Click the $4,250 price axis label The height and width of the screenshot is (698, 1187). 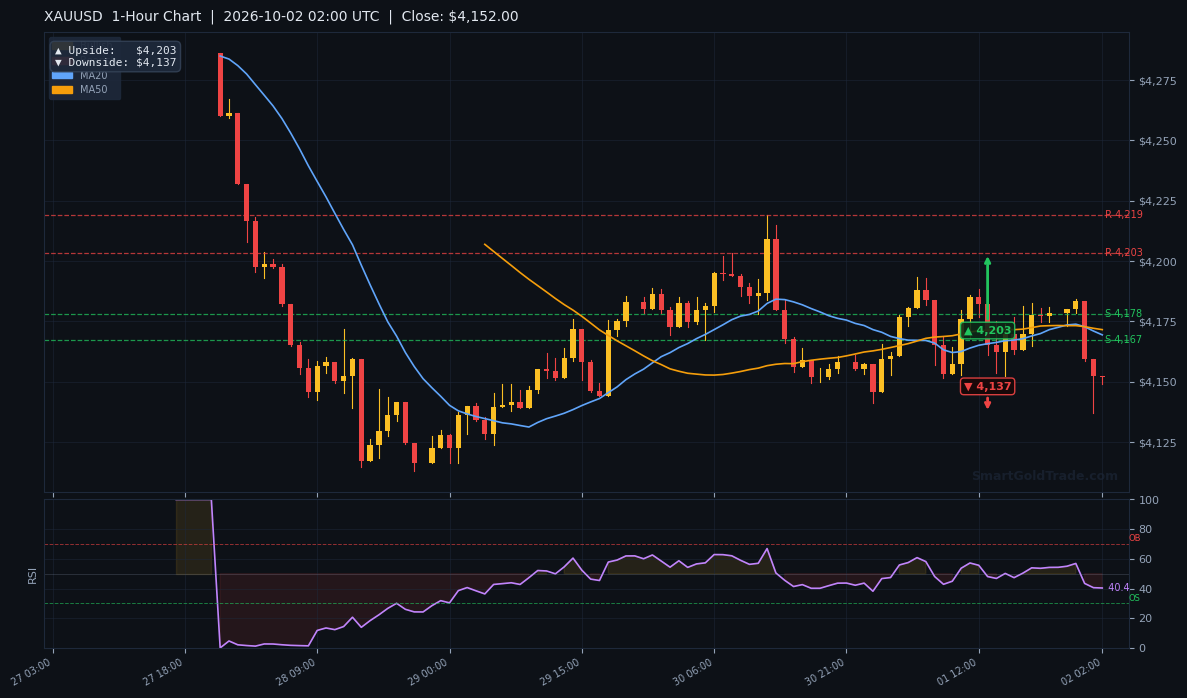[1157, 141]
